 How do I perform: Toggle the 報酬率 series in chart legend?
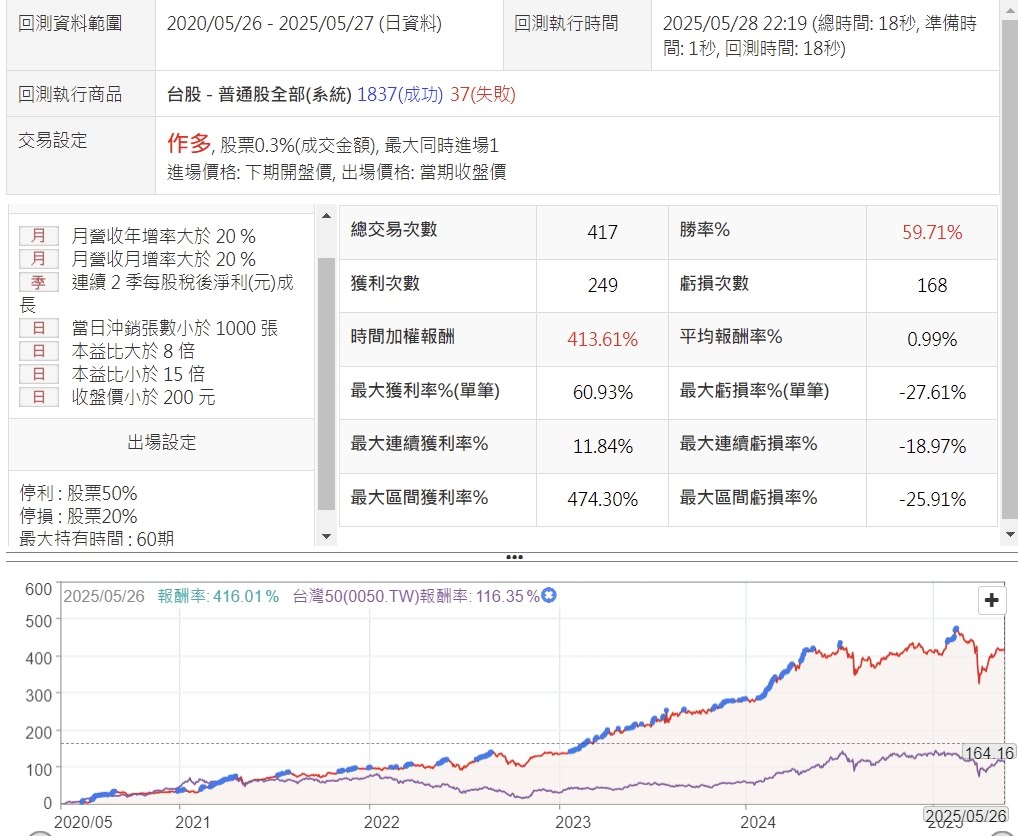(x=217, y=596)
